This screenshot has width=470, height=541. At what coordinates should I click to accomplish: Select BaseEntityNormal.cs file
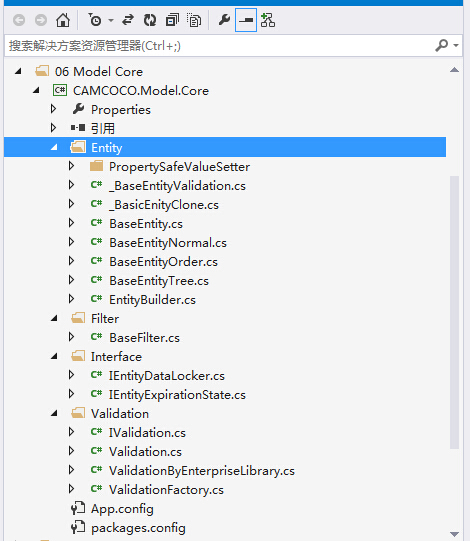(168, 243)
